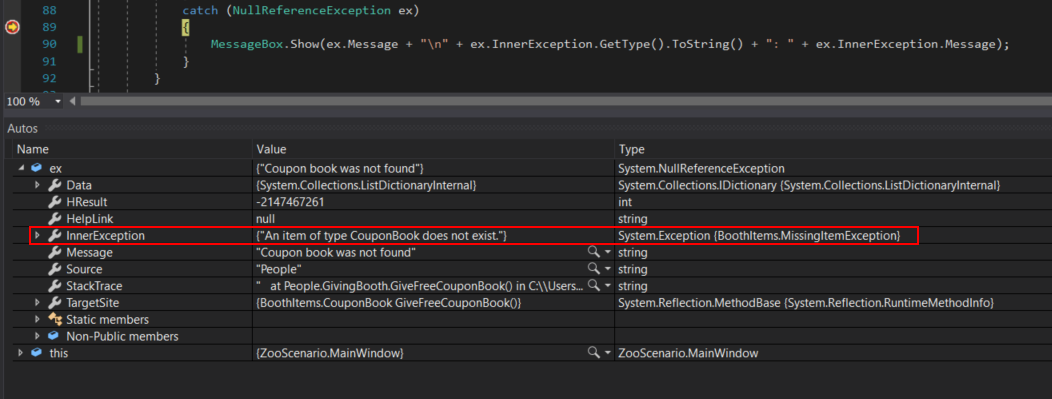Image resolution: width=1052 pixels, height=399 pixels.
Task: Expand the this variable node
Action: (21, 353)
